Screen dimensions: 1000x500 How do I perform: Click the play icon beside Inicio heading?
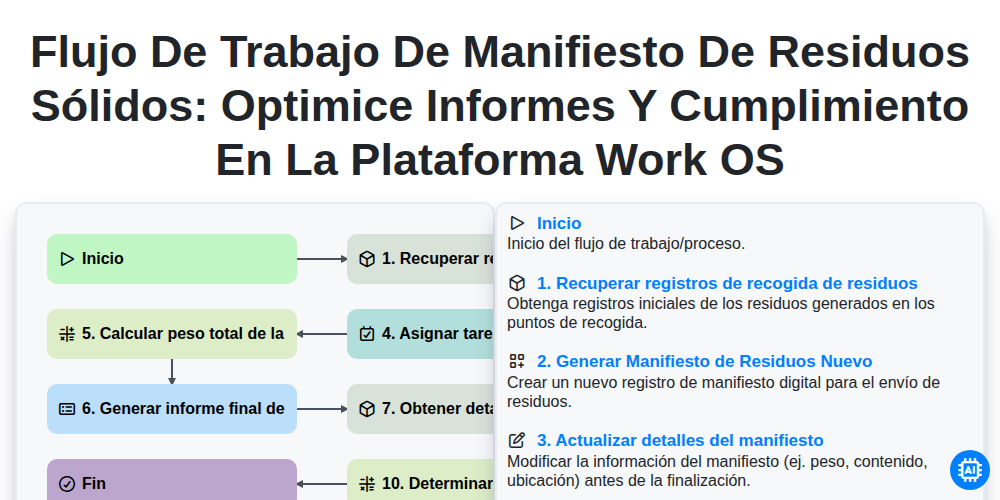[517, 223]
